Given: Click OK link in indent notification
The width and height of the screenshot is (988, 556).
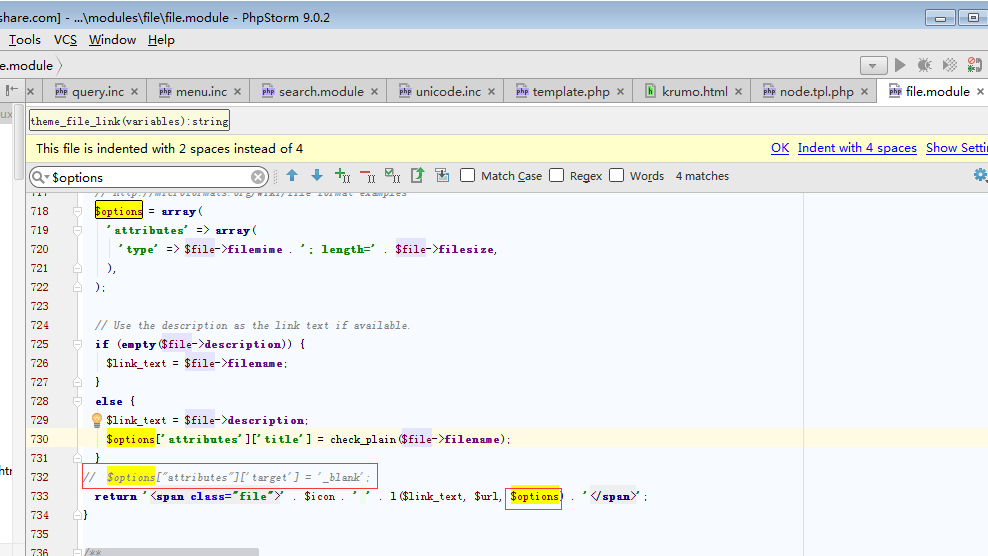Looking at the screenshot, I should point(780,148).
